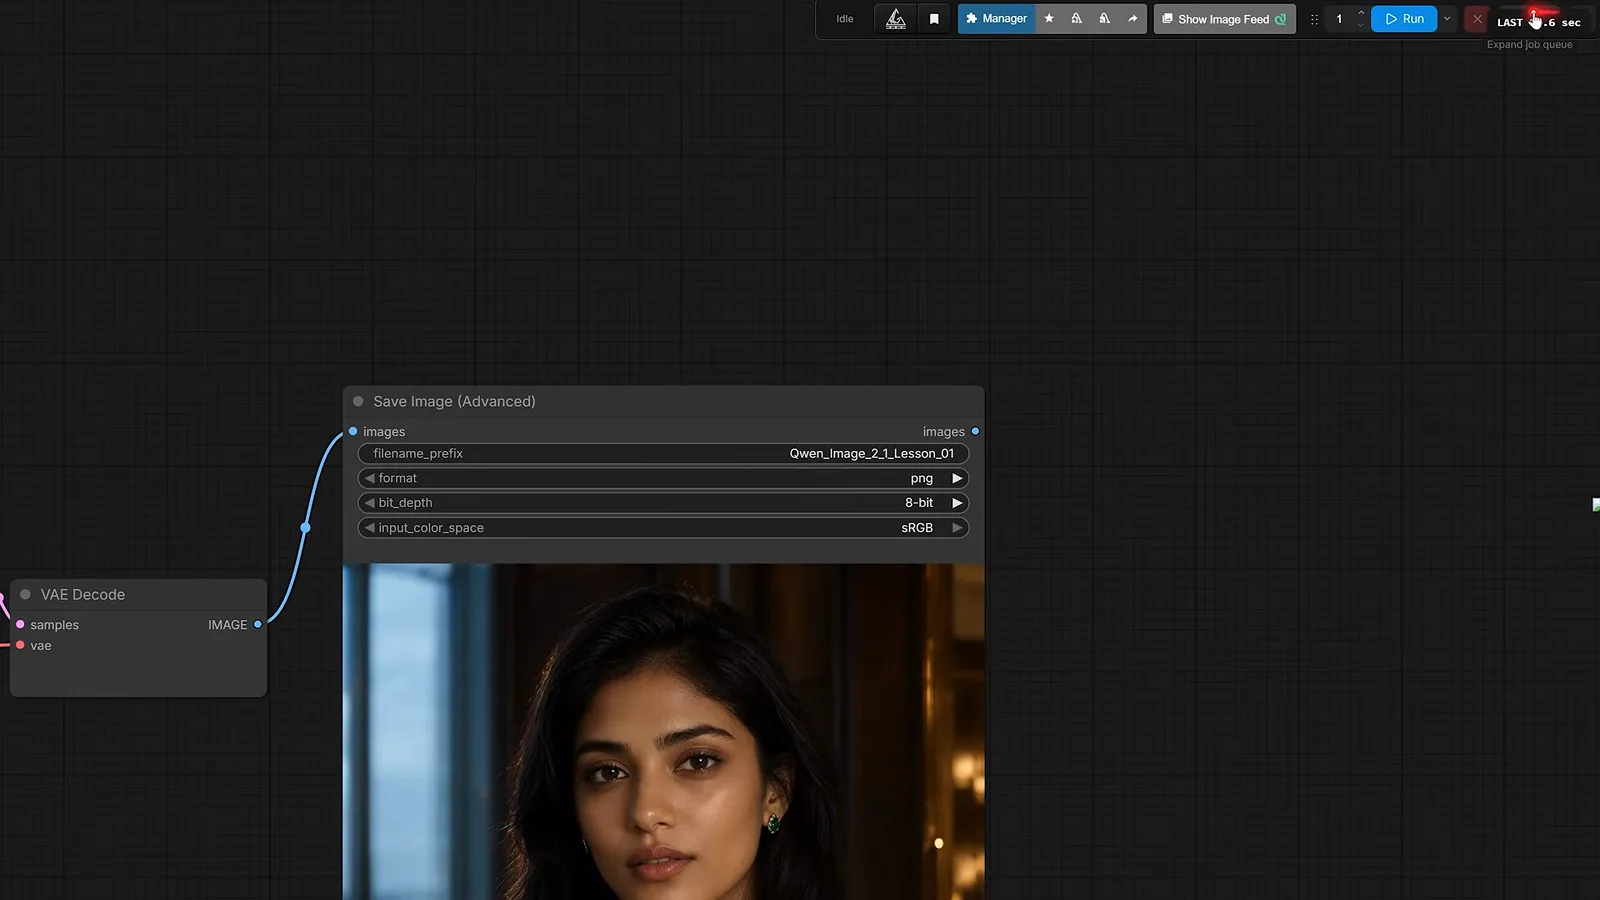
Task: Select next format with the right arrow
Action: (957, 478)
